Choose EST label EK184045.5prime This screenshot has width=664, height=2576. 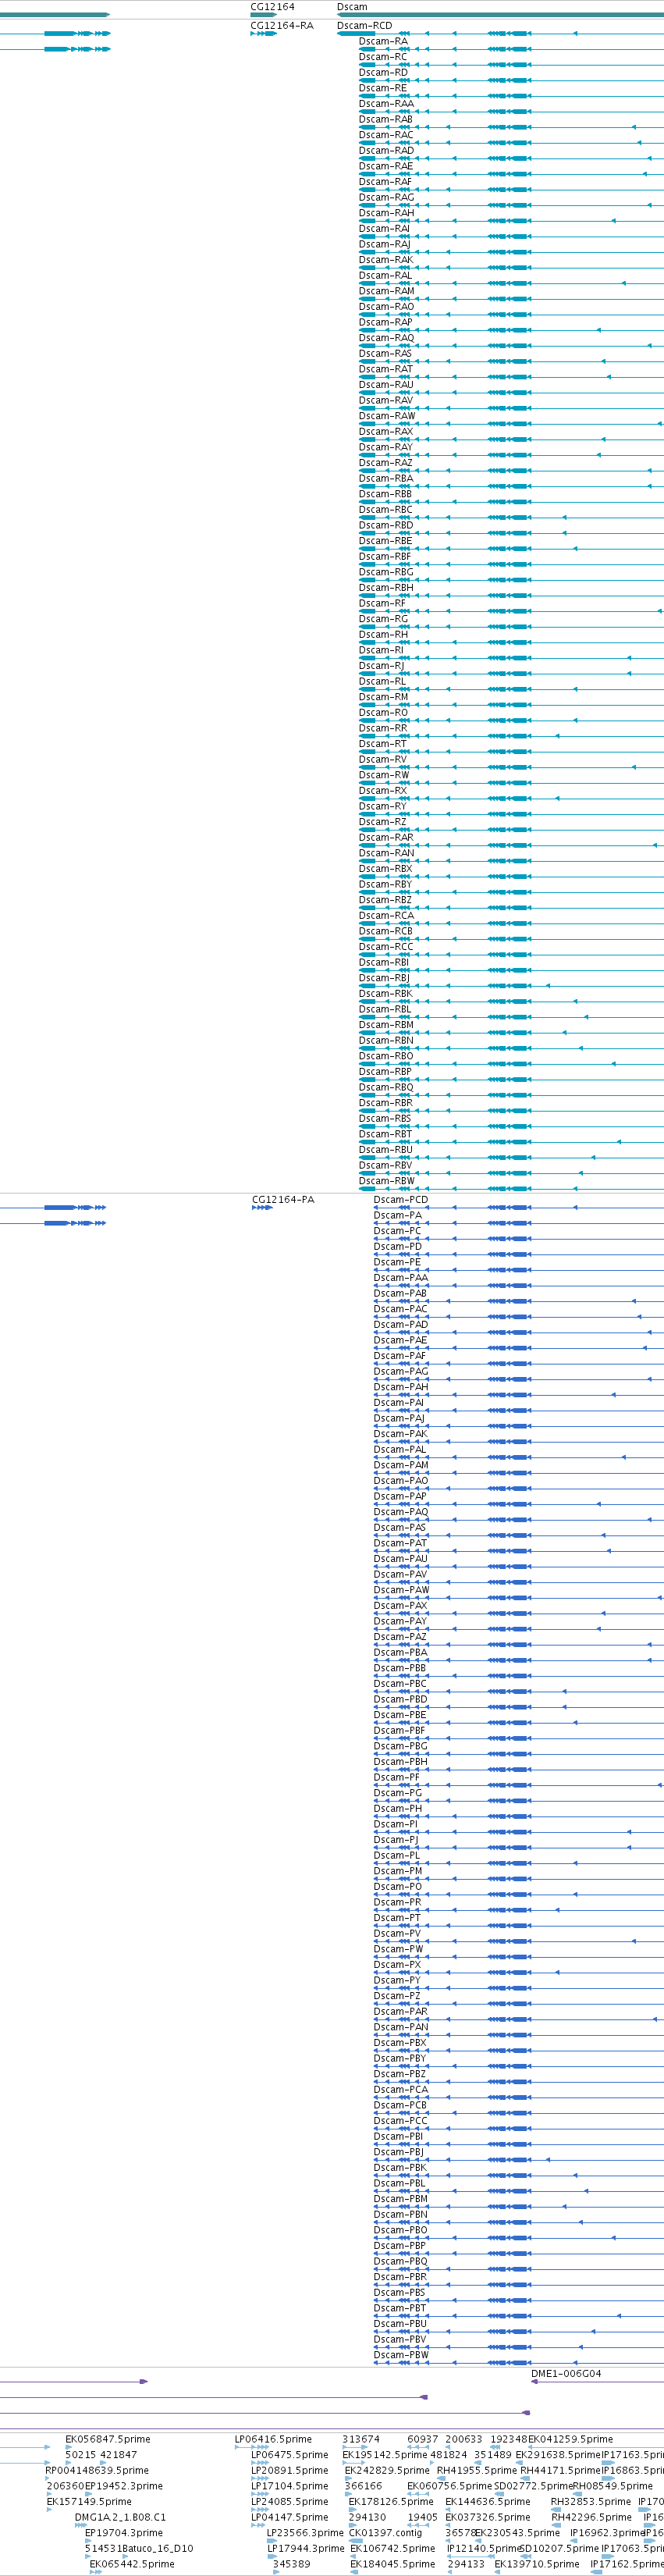click(x=393, y=2564)
